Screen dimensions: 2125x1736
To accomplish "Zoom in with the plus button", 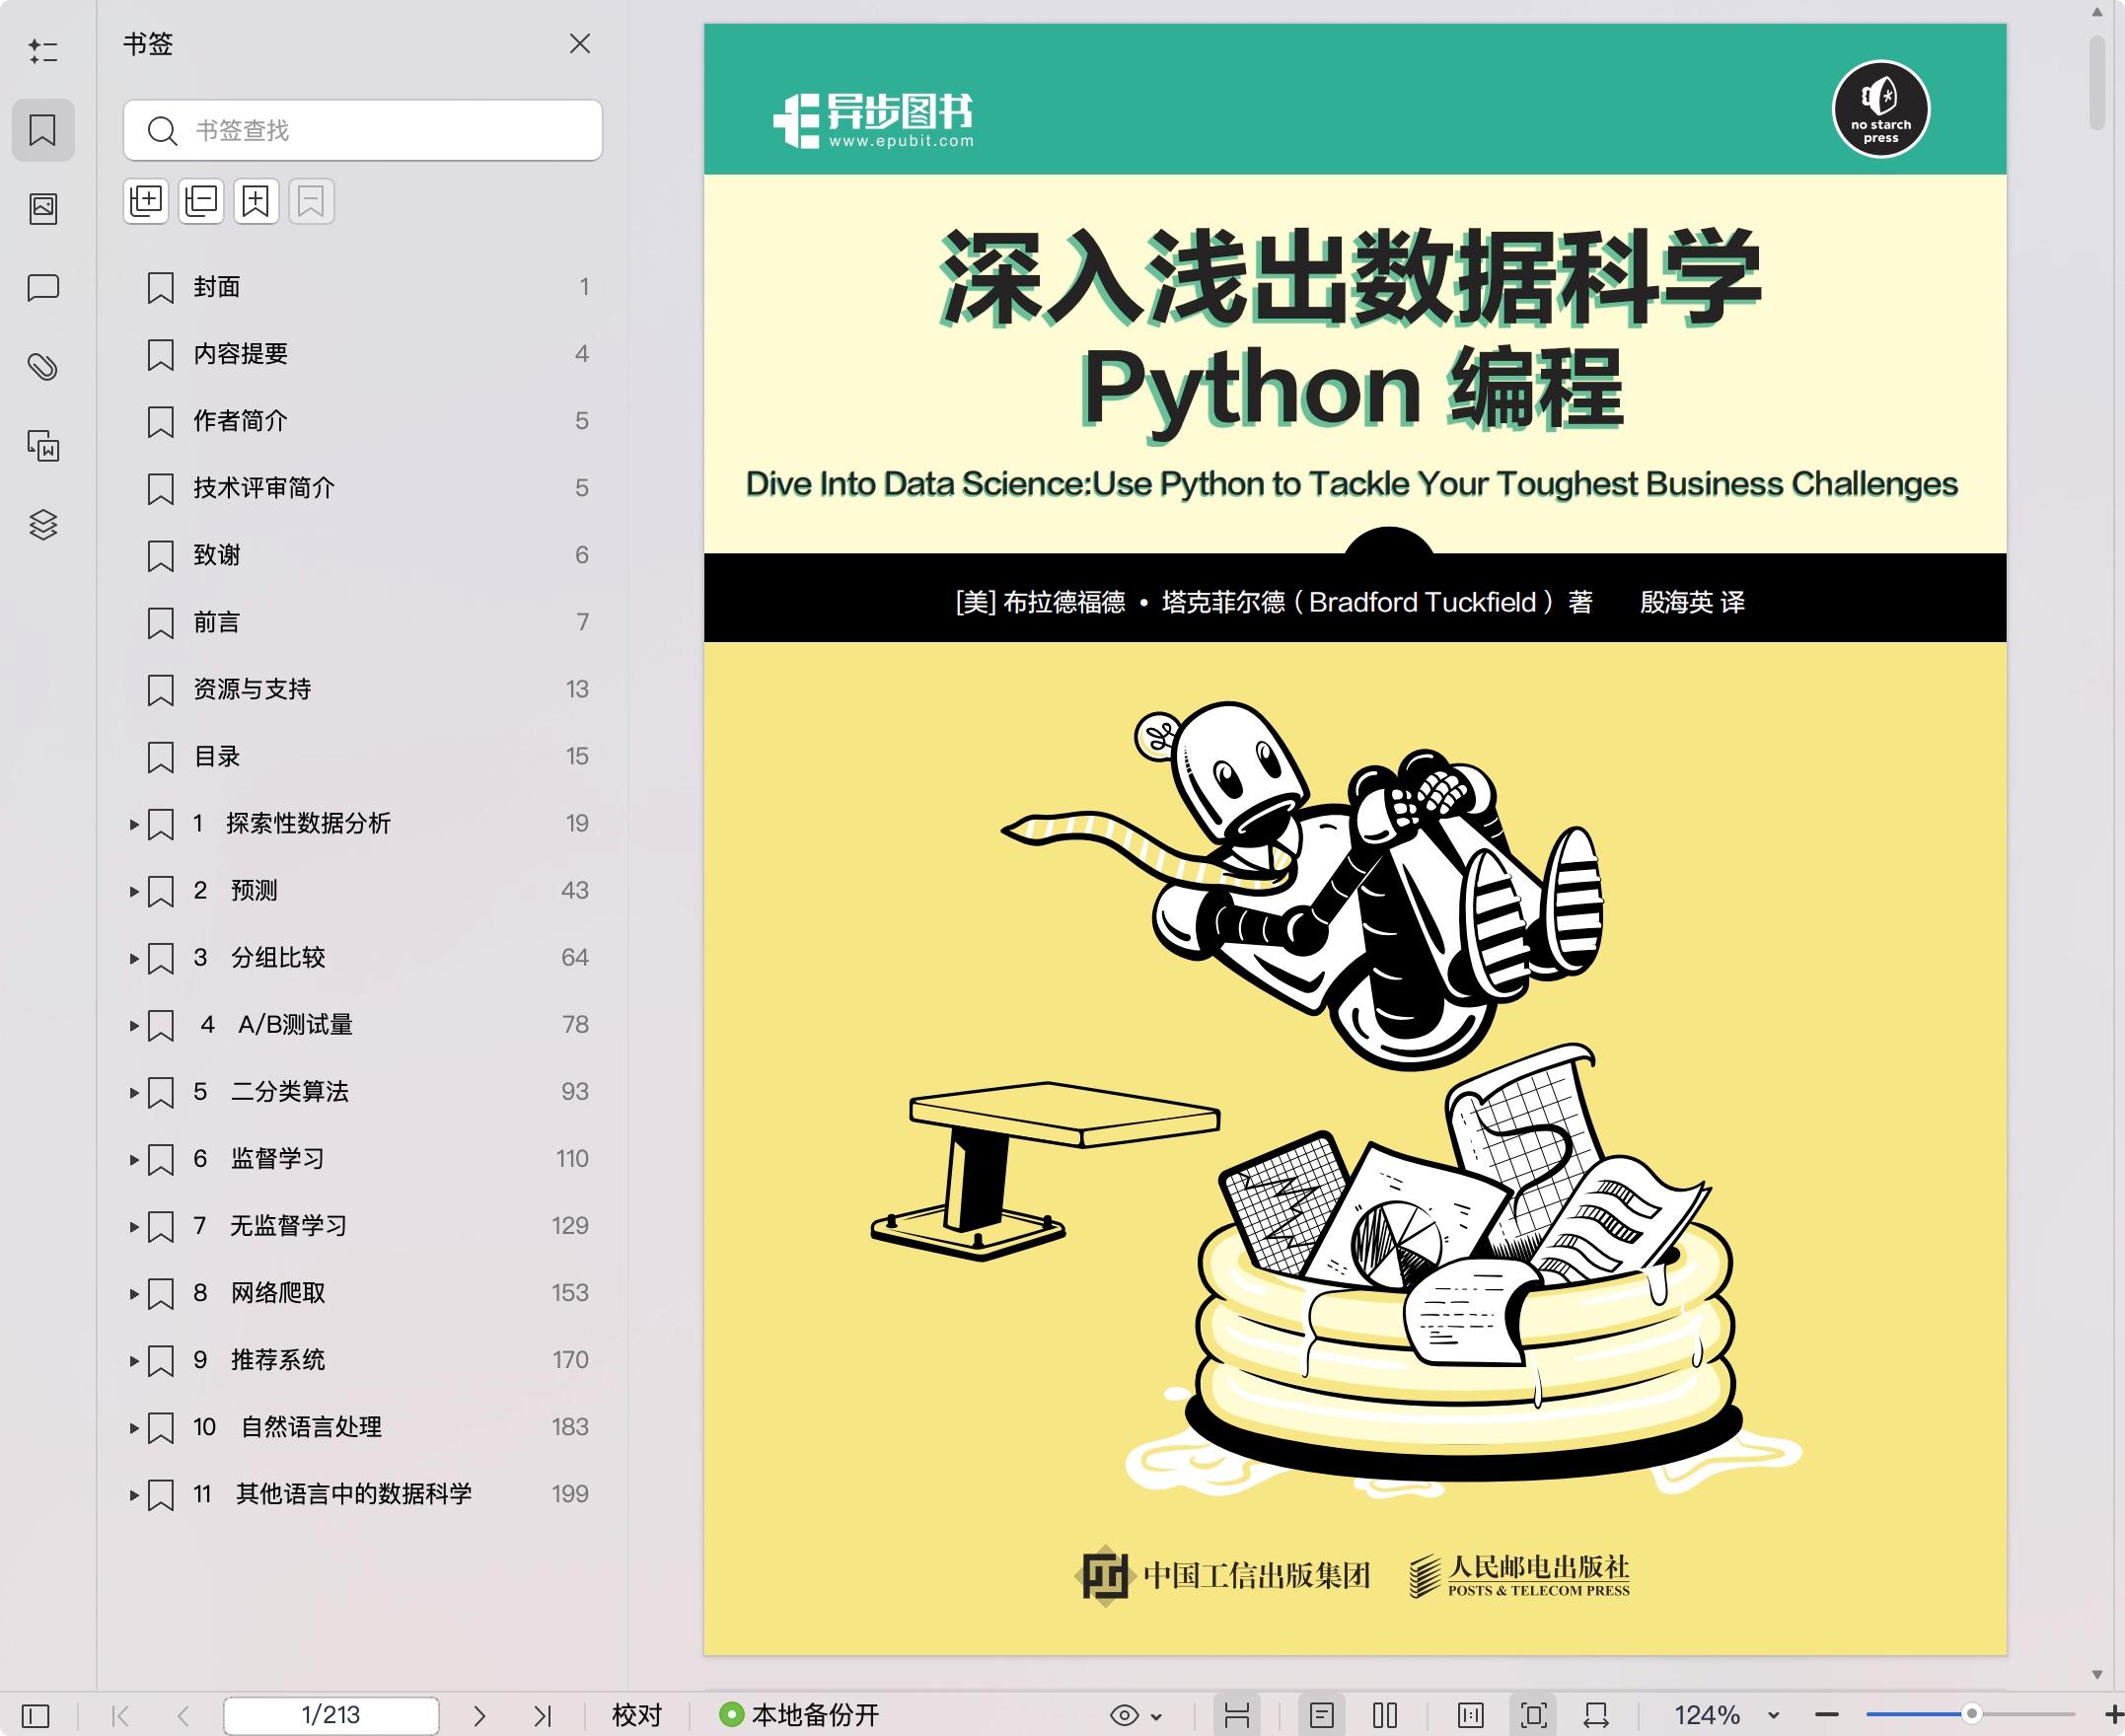I will (2113, 1716).
